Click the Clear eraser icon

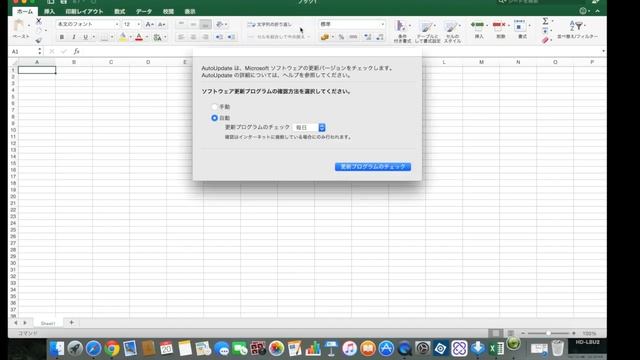tap(545, 40)
